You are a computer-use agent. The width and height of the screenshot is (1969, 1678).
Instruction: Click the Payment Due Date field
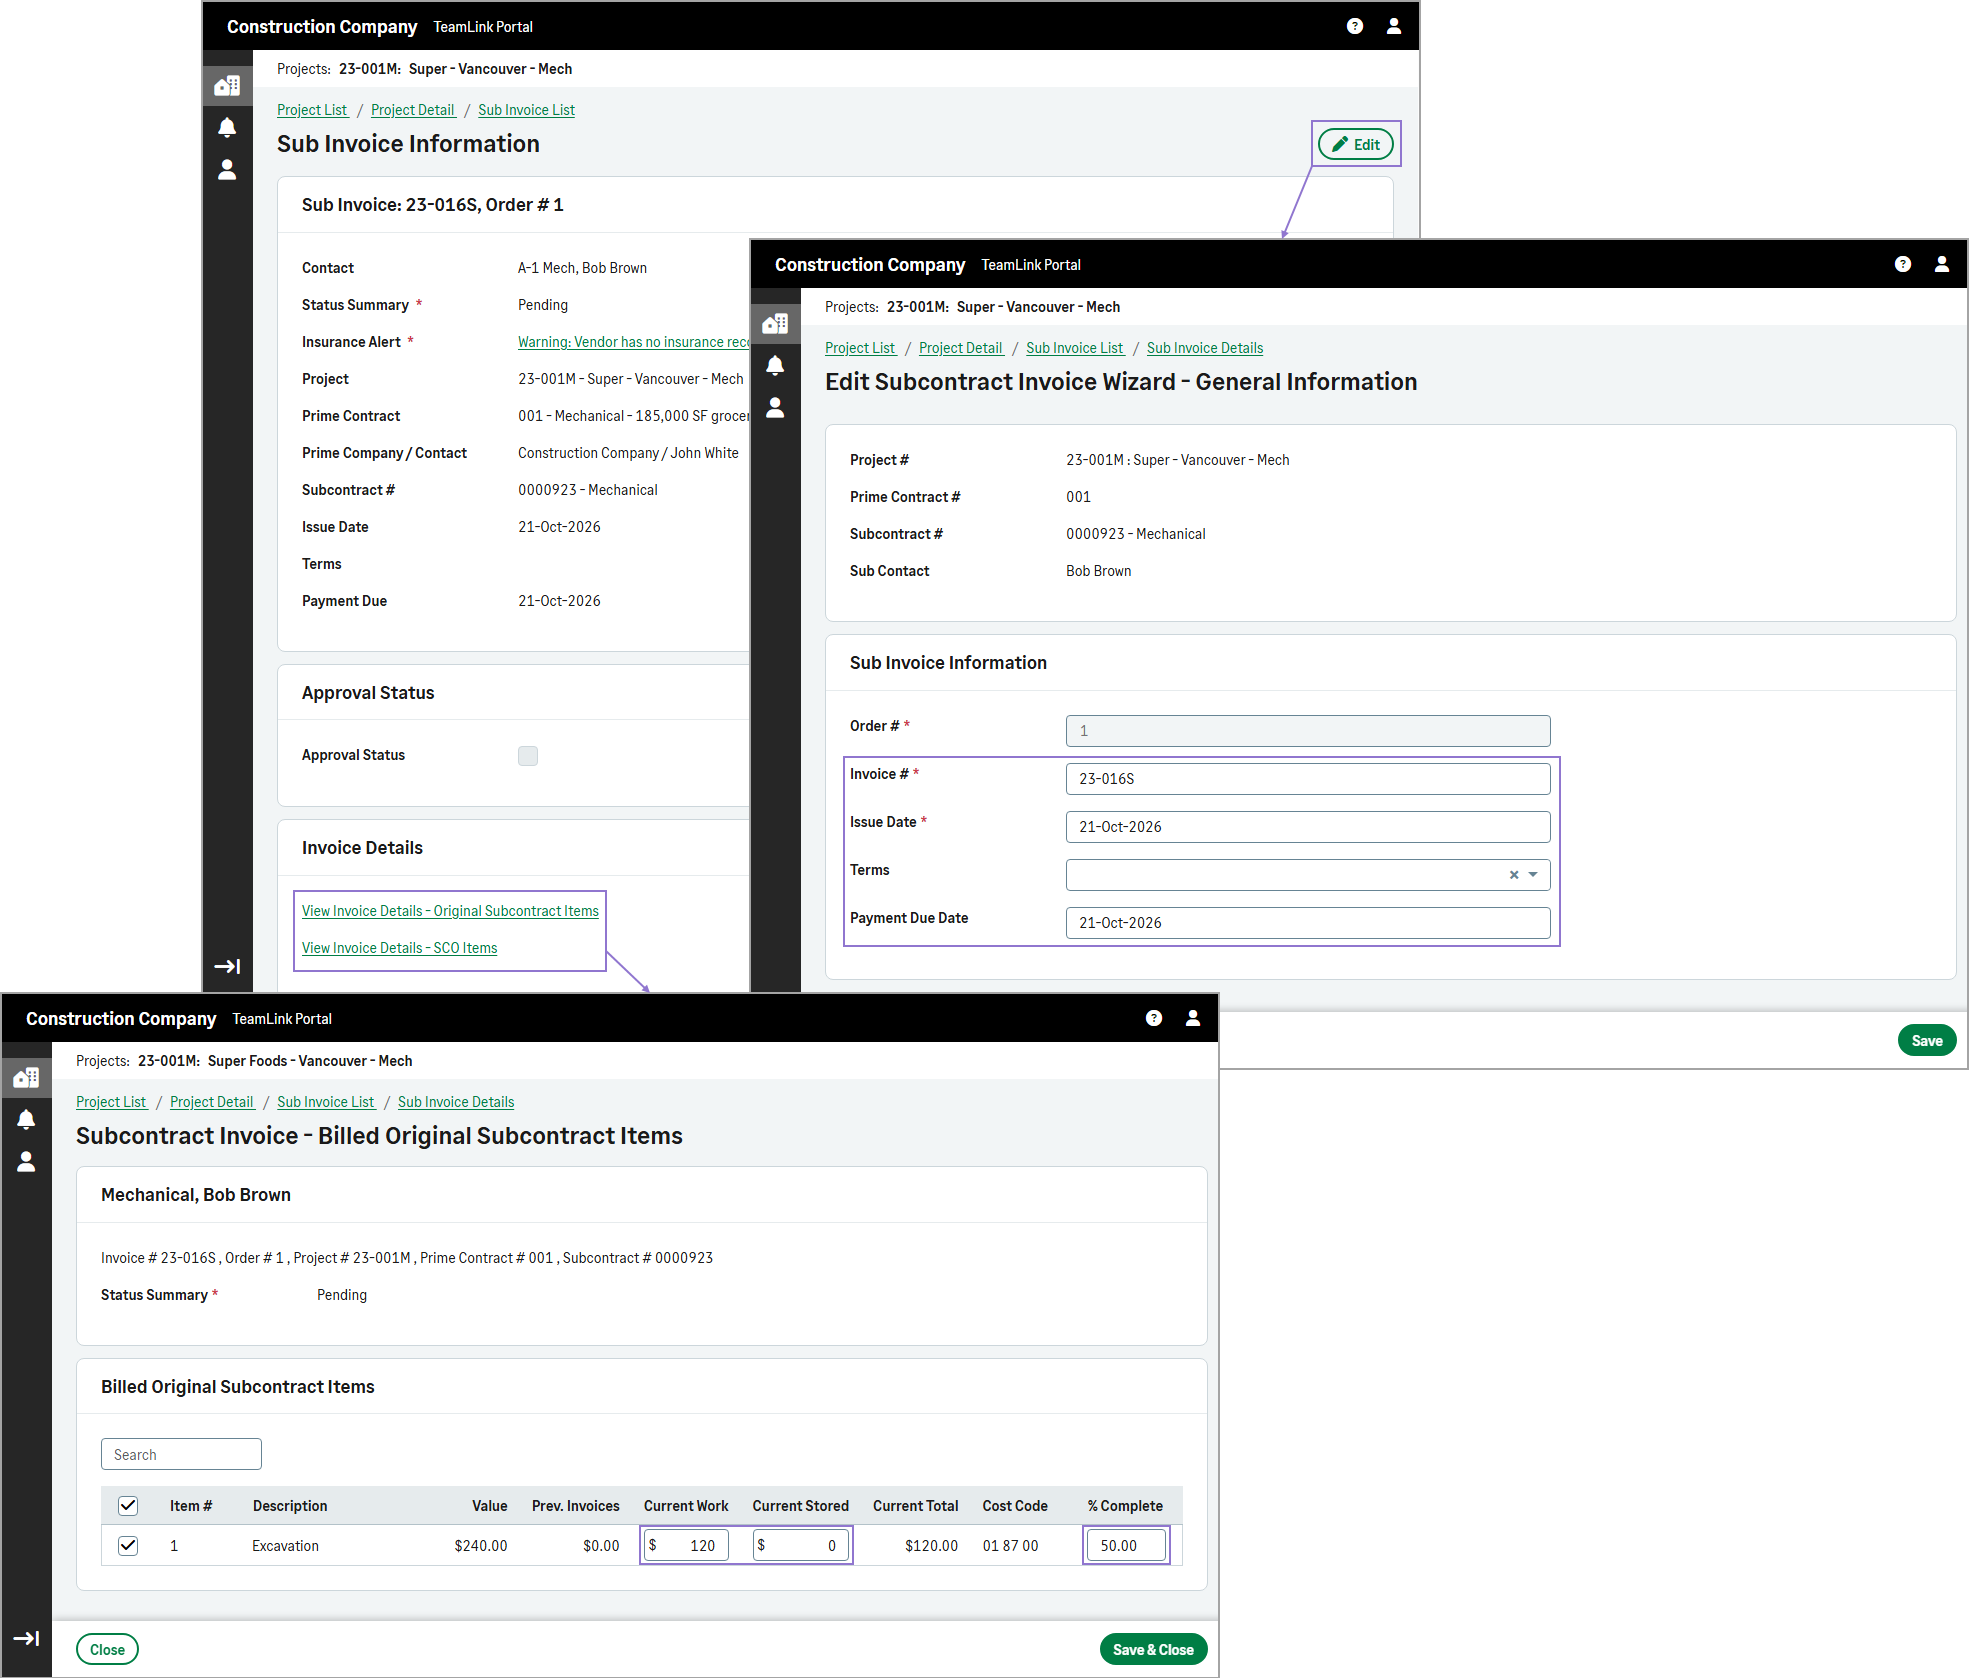pos(1308,923)
